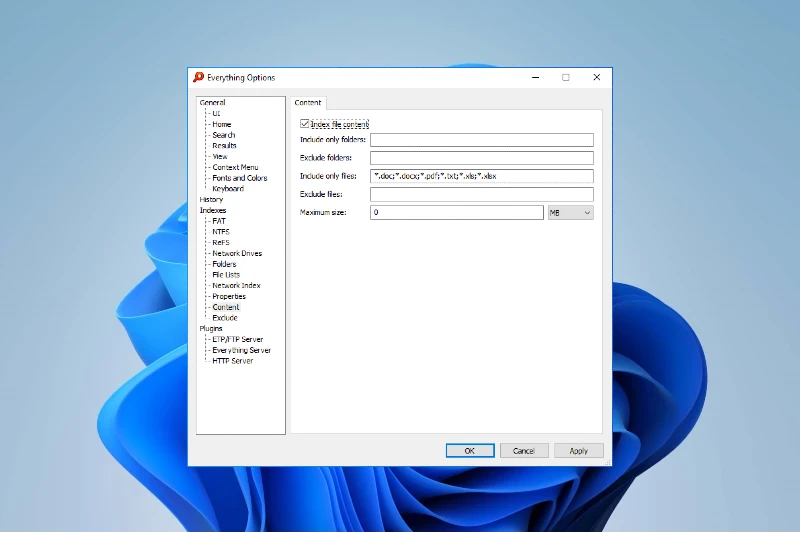Image resolution: width=800 pixels, height=533 pixels.
Task: Open Everything Server plugin settings
Action: pyautogui.click(x=241, y=350)
